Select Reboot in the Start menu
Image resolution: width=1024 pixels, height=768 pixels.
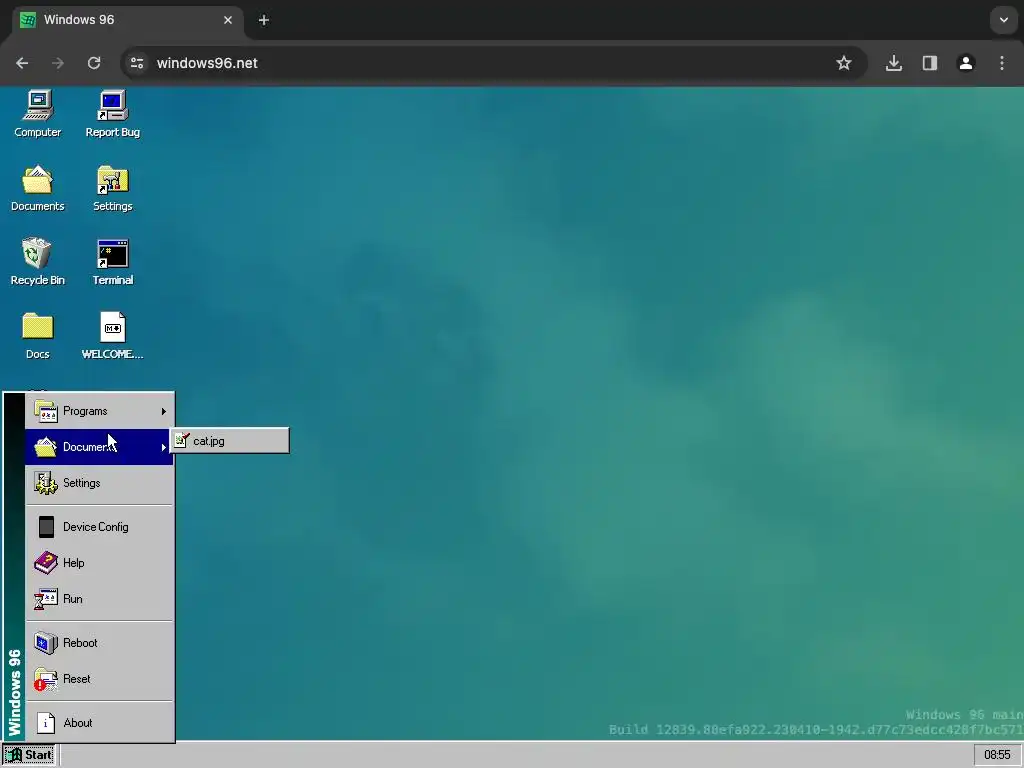[x=99, y=643]
